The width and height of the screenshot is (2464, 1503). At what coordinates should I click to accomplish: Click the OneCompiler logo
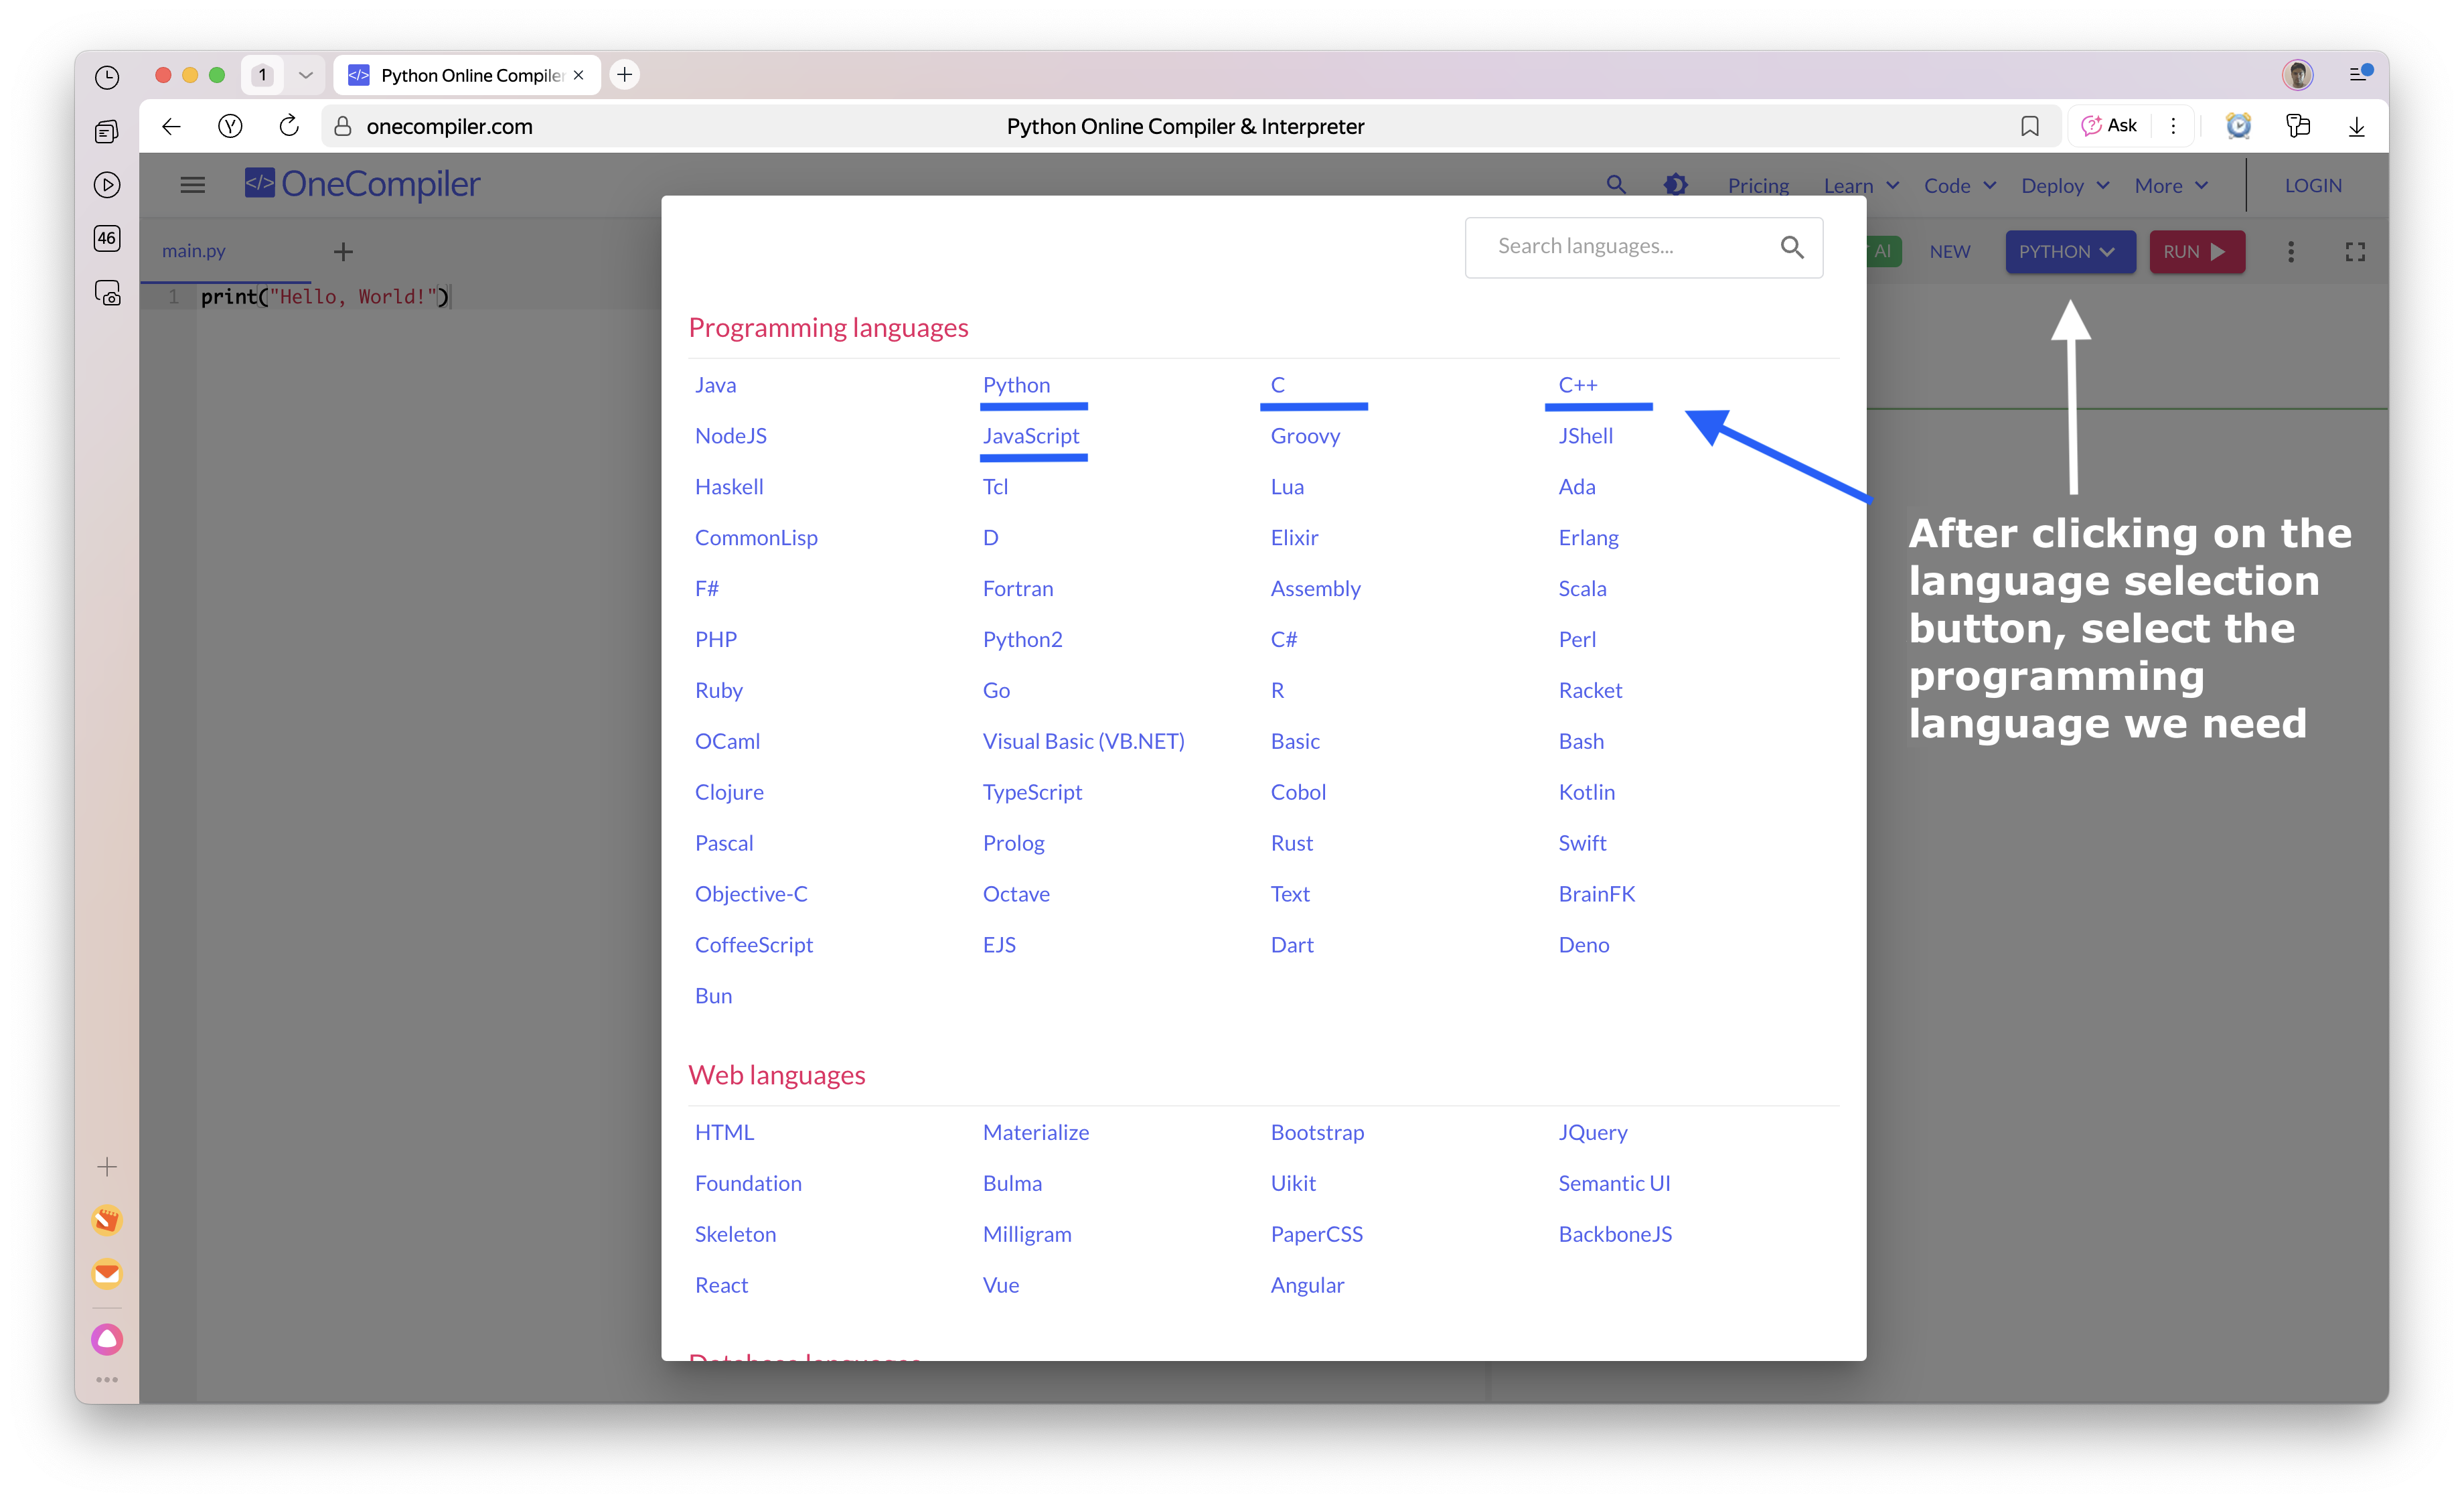pos(362,184)
